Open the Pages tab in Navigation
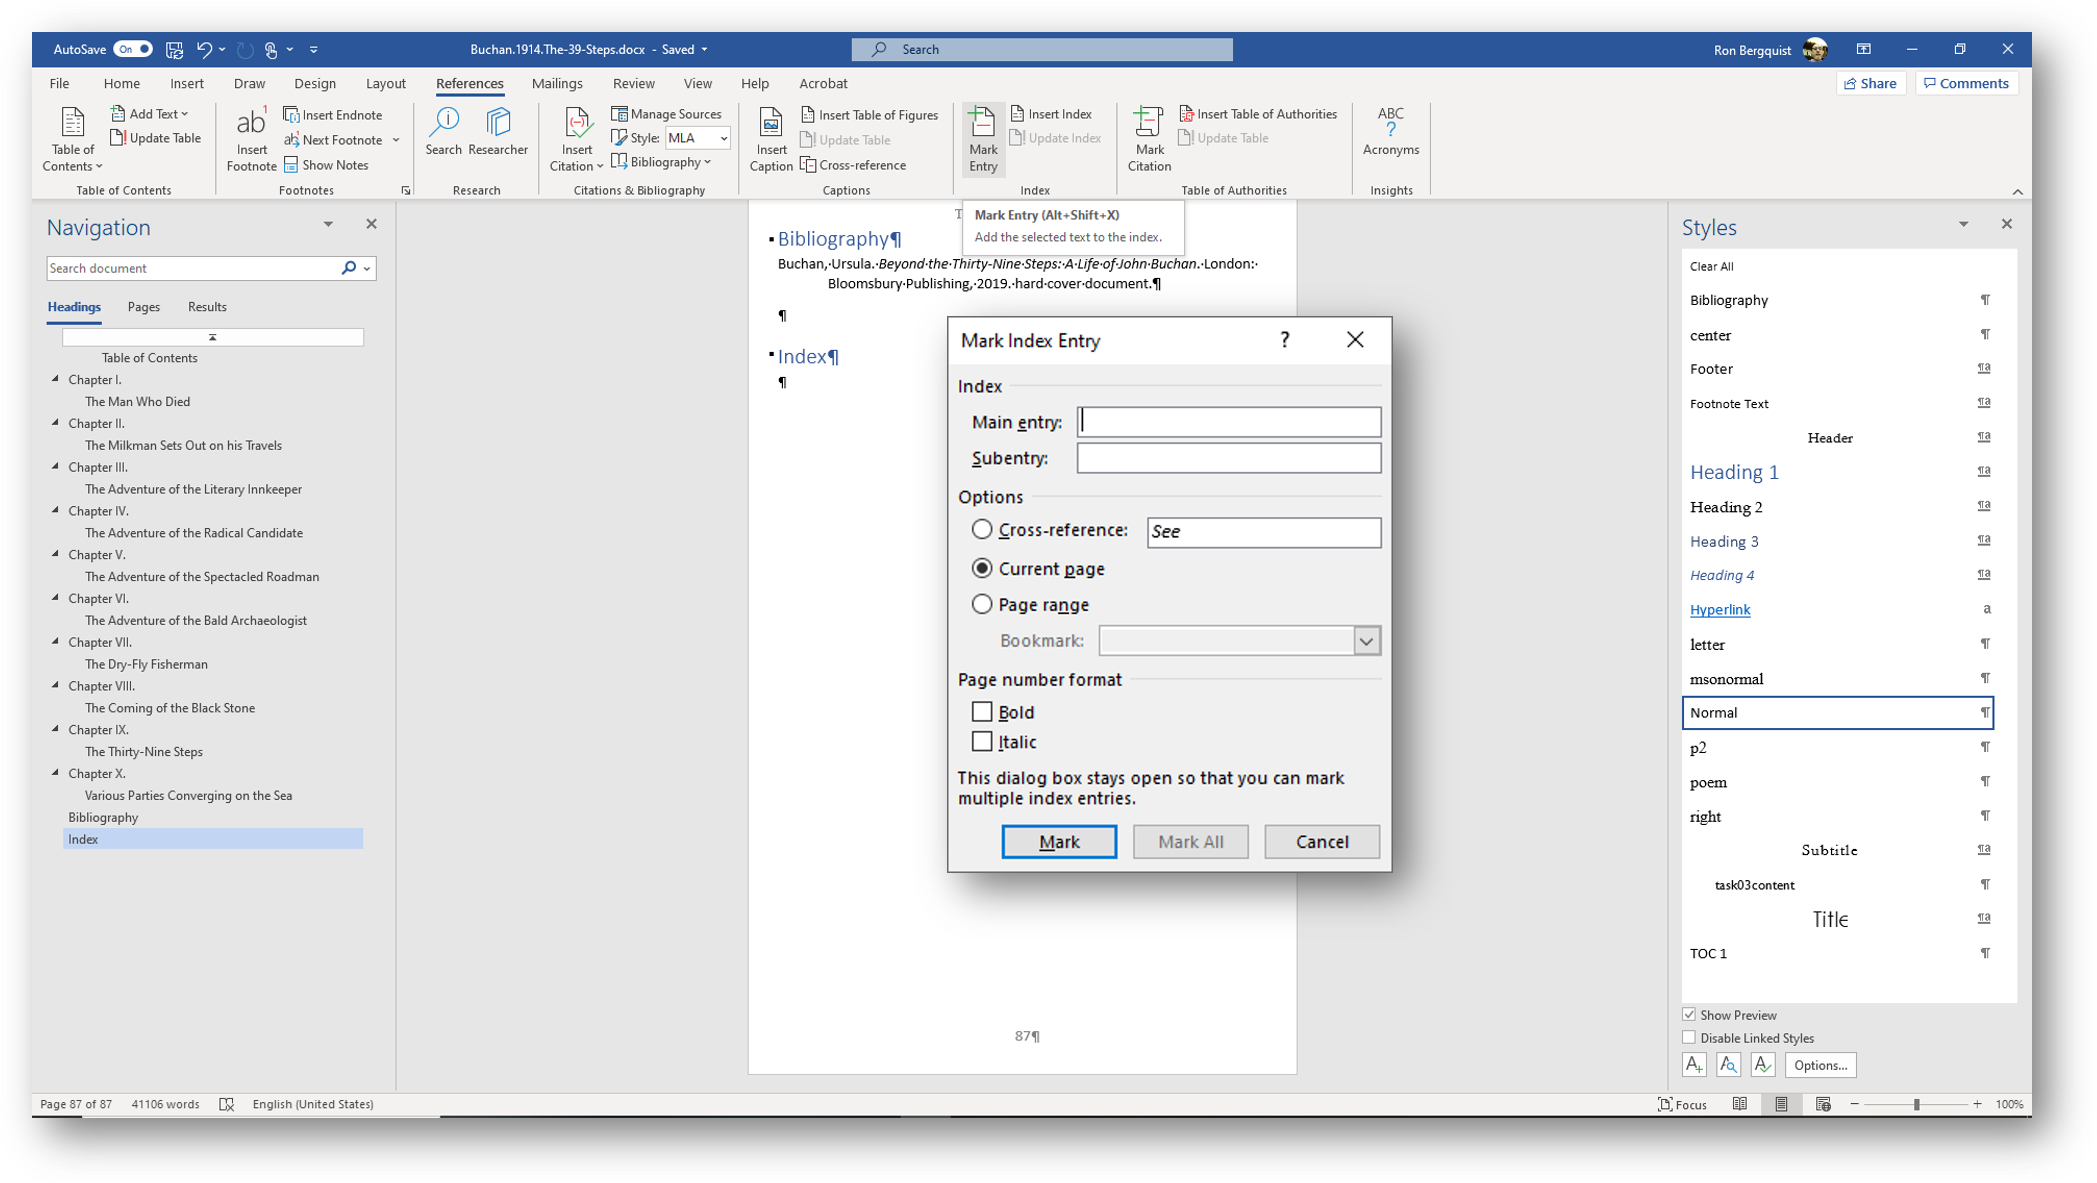The image size is (2097, 1183). click(x=144, y=306)
